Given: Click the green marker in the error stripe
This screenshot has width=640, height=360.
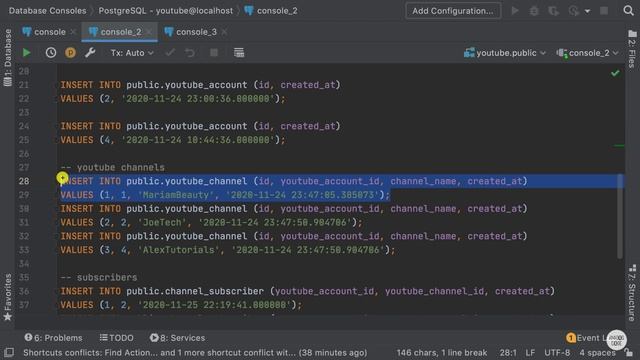Looking at the screenshot, I should pos(619,146).
